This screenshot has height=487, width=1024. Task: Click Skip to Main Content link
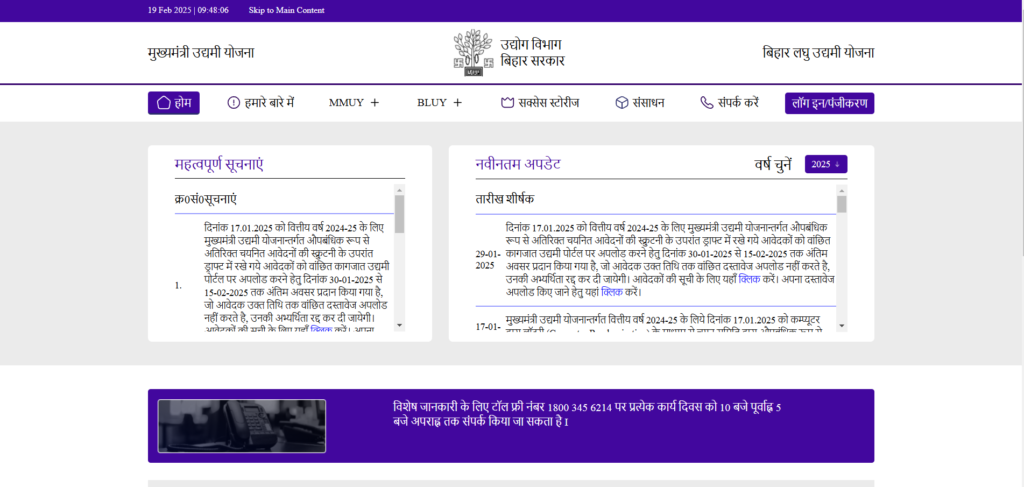(x=287, y=10)
